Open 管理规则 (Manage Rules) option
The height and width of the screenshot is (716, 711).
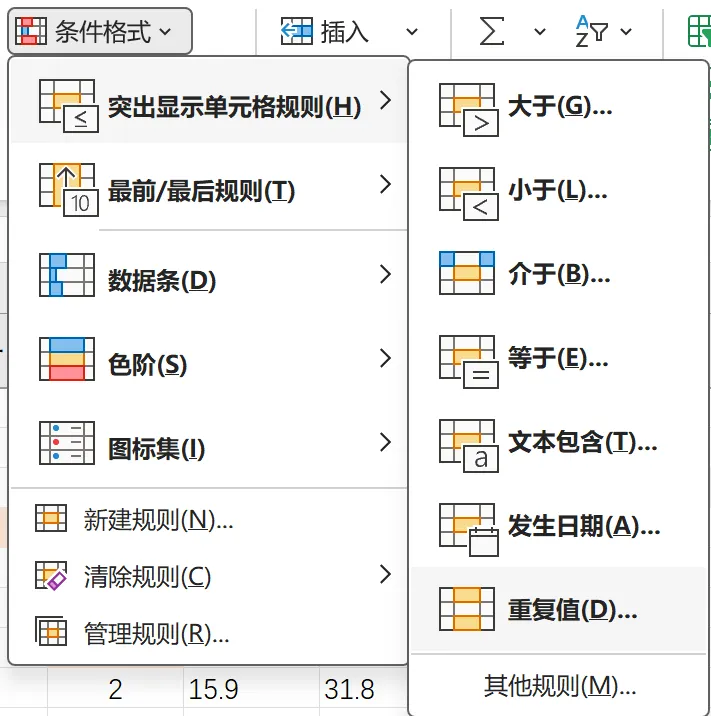click(157, 633)
